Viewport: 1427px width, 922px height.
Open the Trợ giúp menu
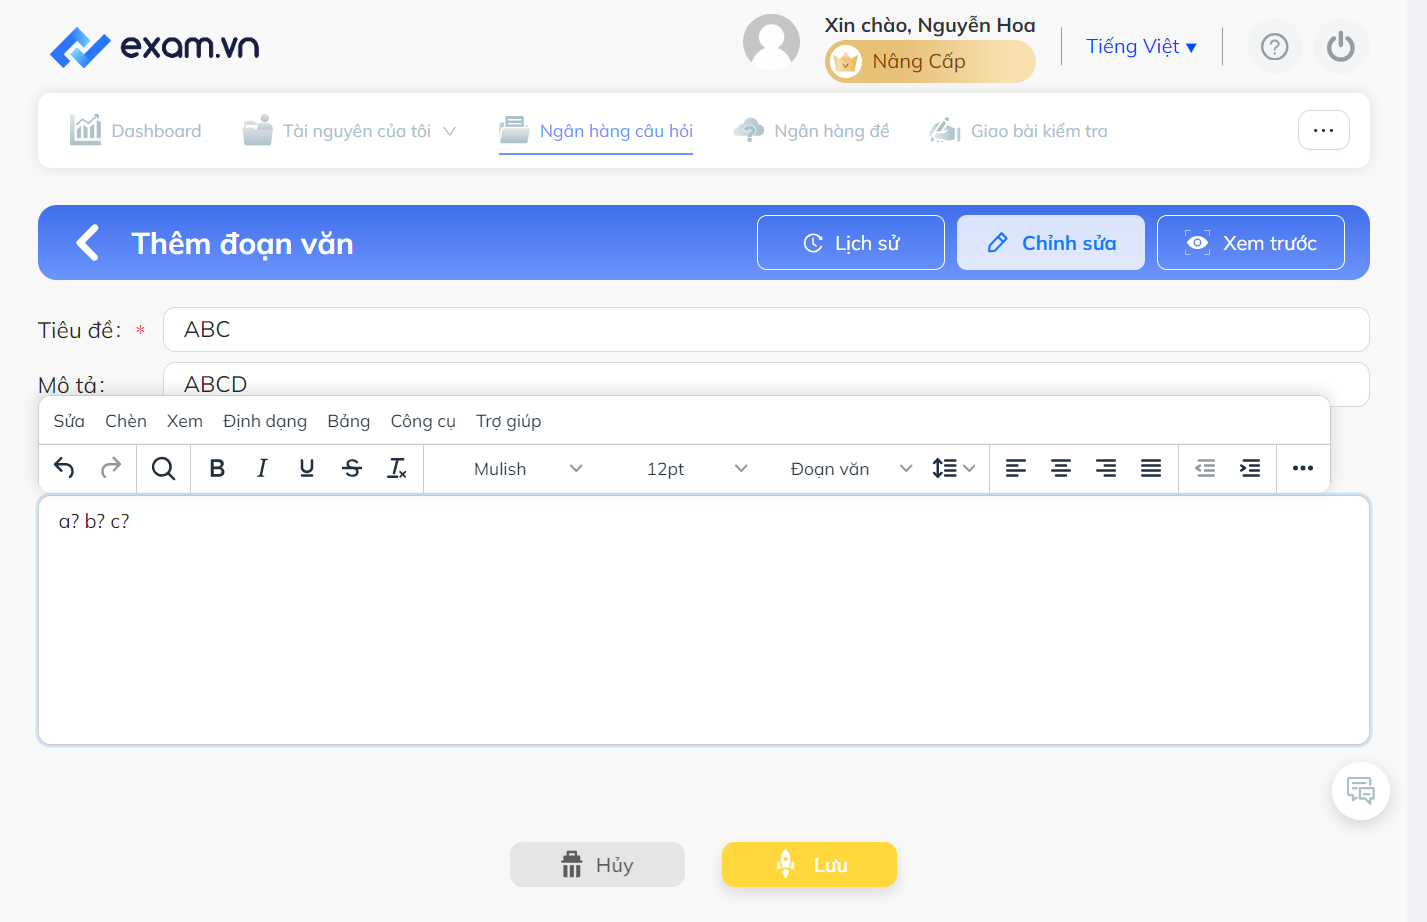coord(508,421)
